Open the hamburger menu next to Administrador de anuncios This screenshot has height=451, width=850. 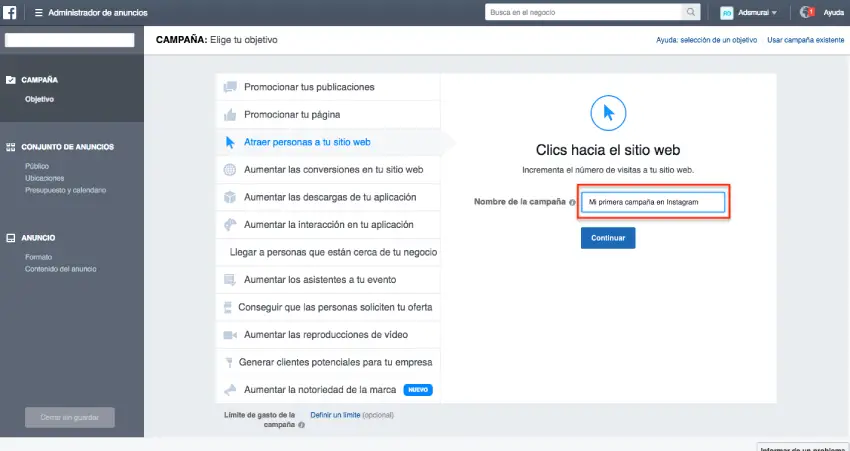38,12
